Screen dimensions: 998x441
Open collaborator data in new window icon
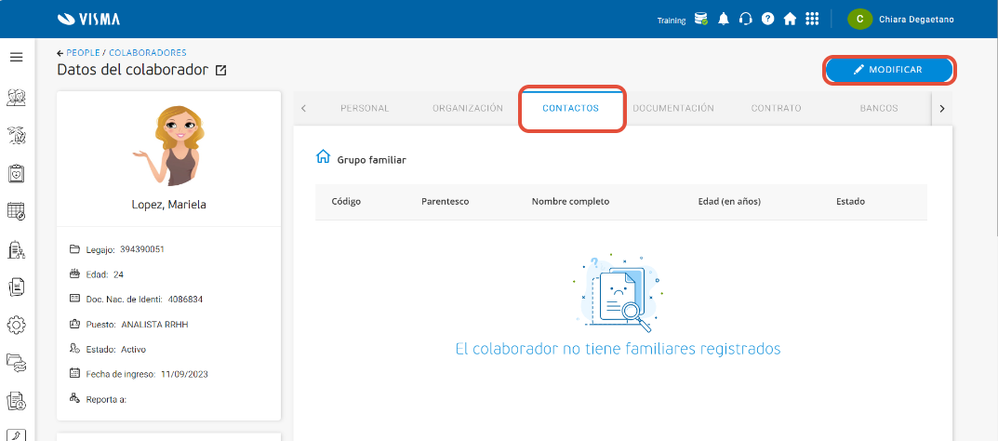221,71
